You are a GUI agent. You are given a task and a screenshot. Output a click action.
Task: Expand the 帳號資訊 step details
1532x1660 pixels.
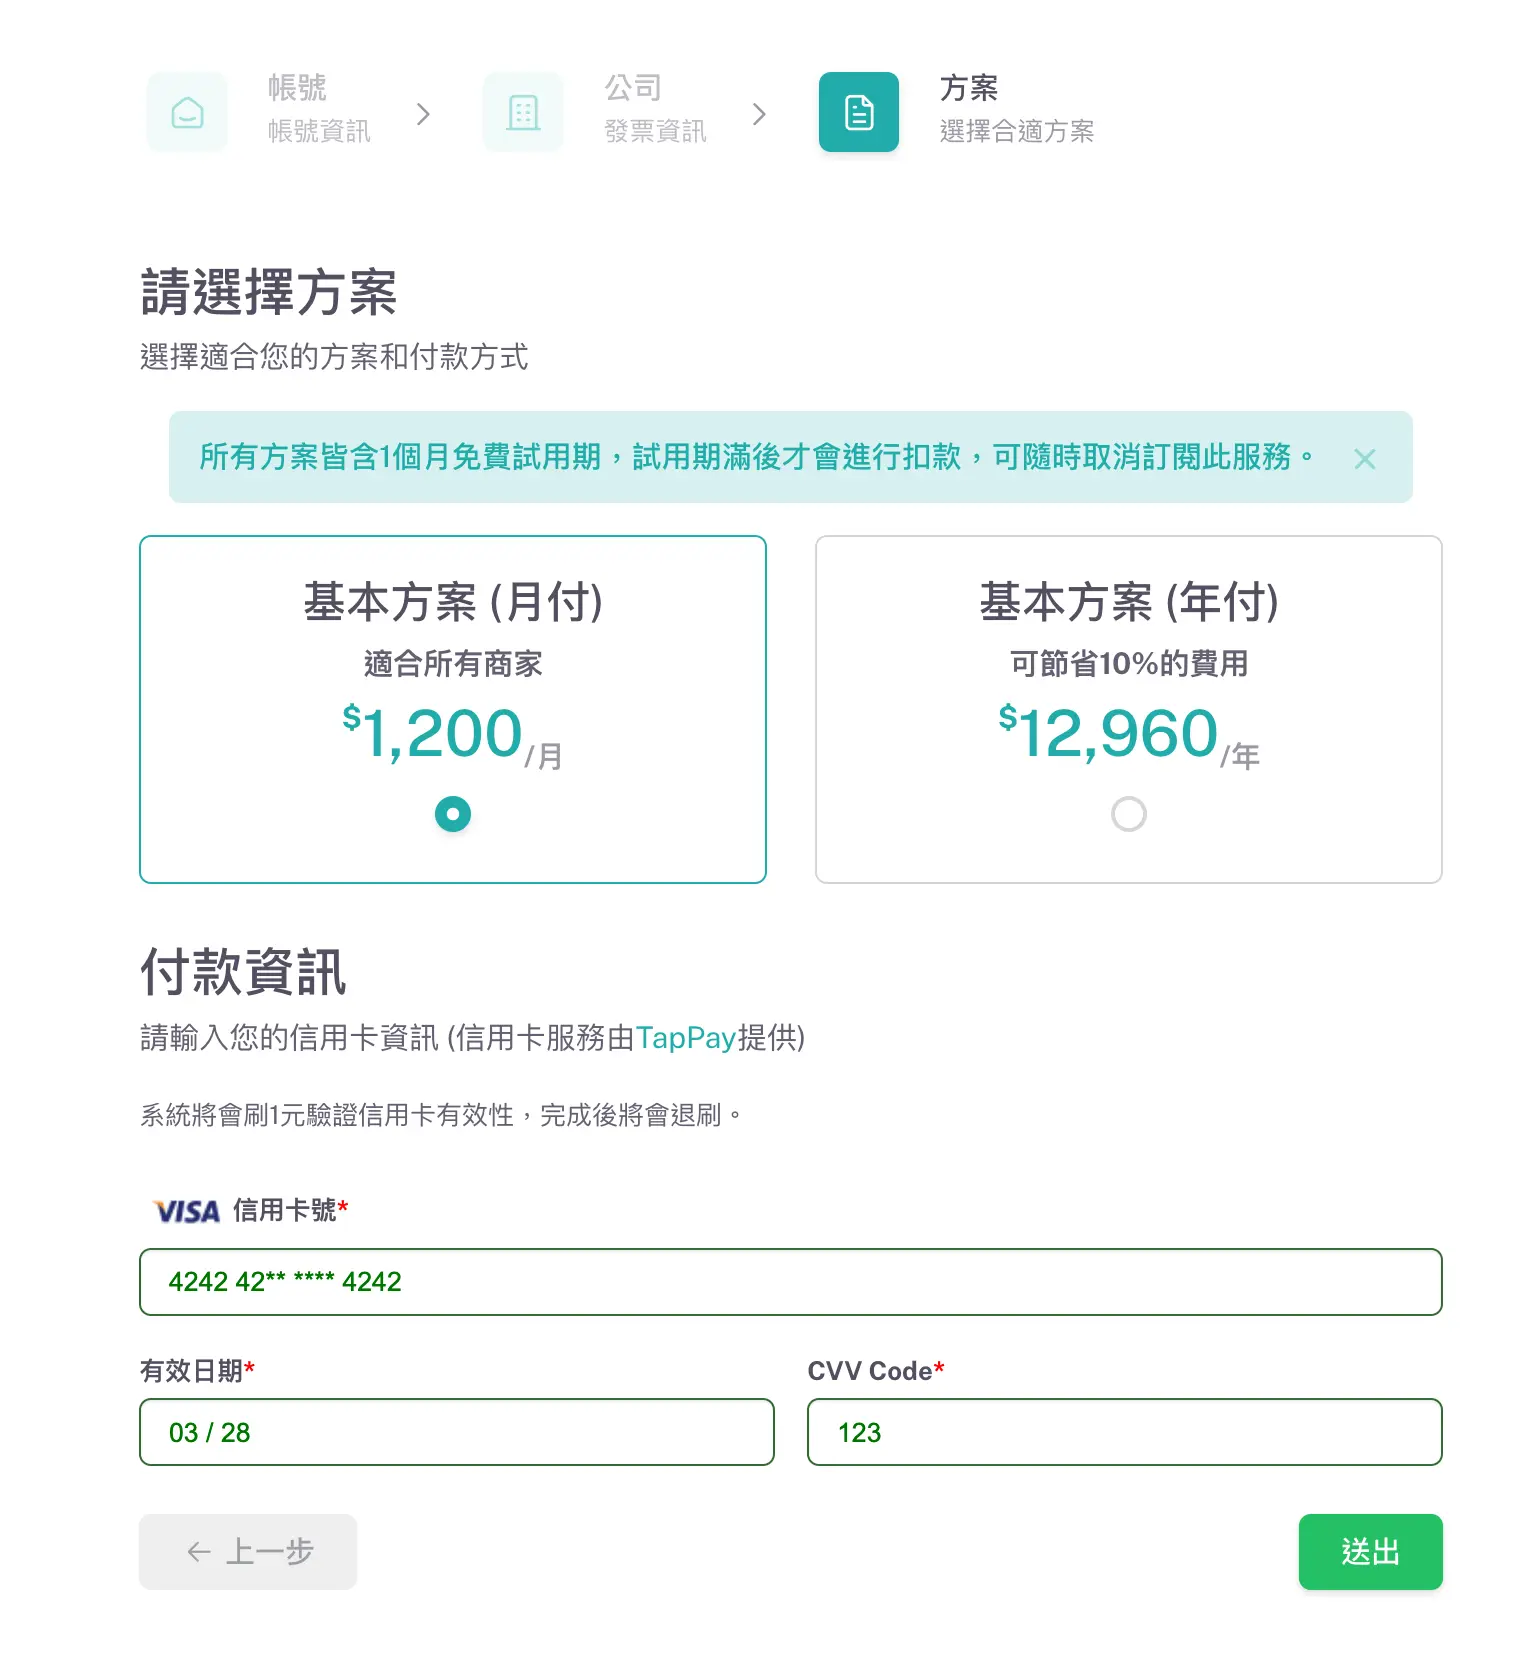point(317,130)
